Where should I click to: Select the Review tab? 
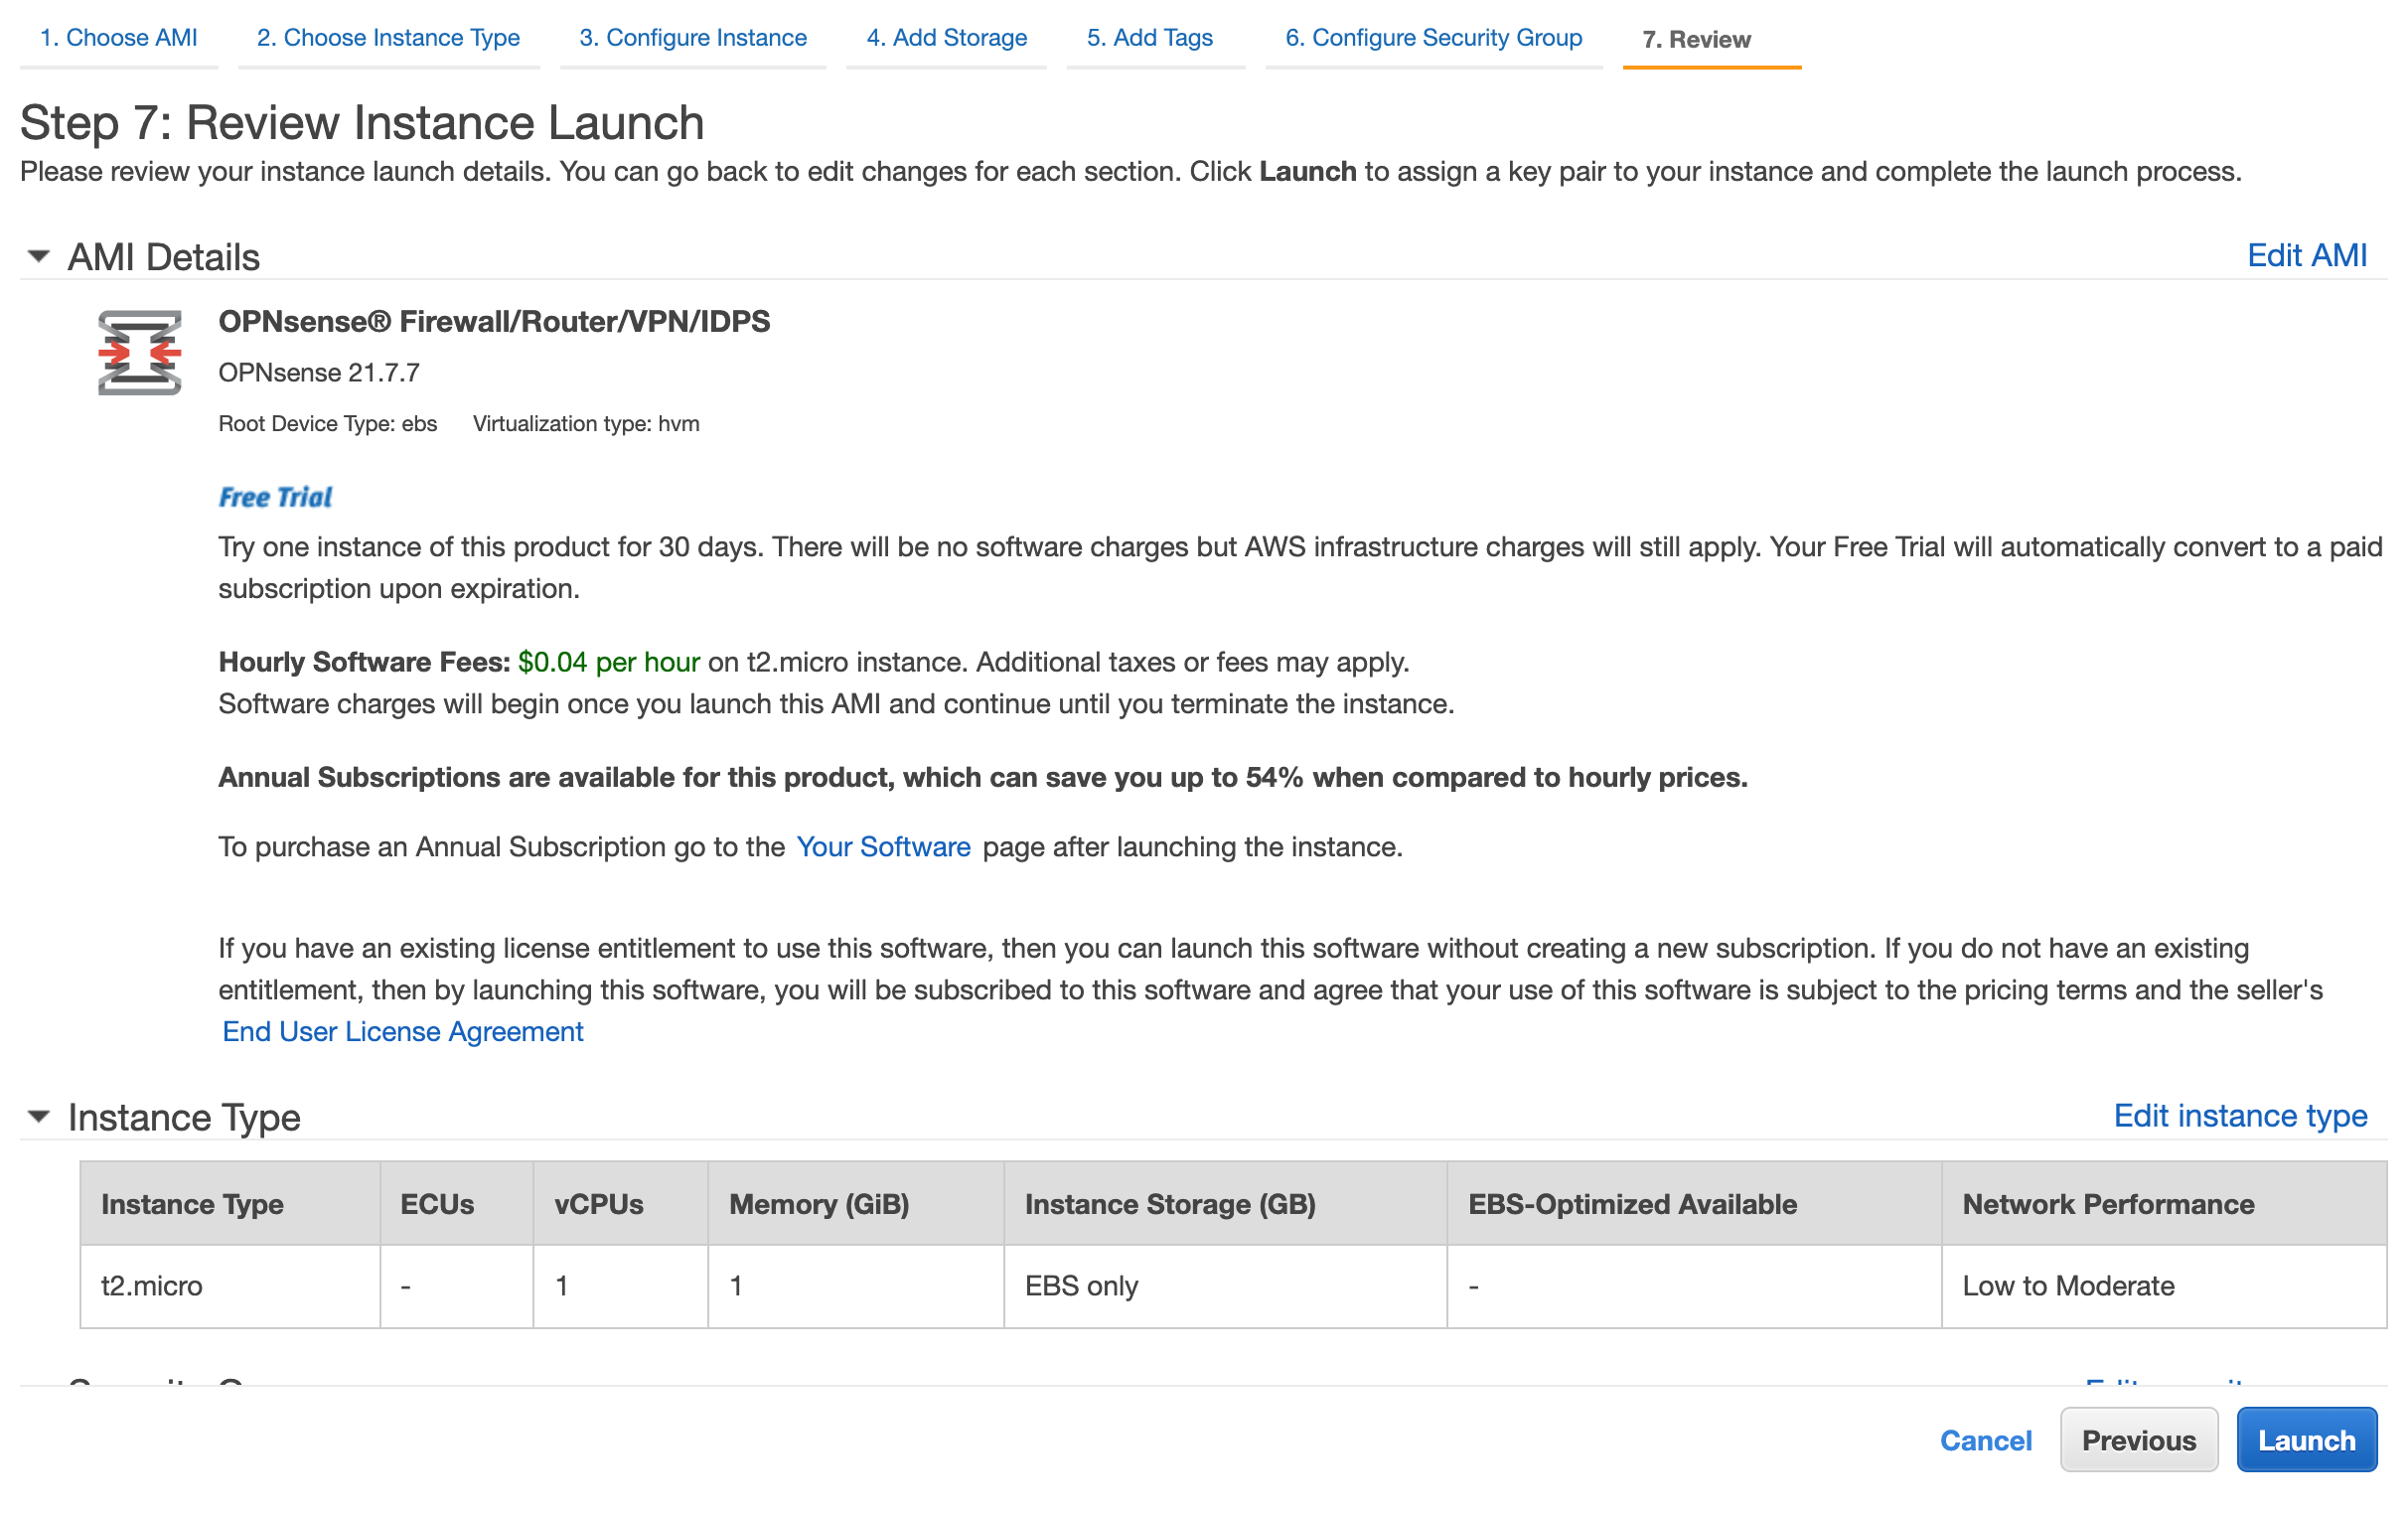[x=1695, y=40]
